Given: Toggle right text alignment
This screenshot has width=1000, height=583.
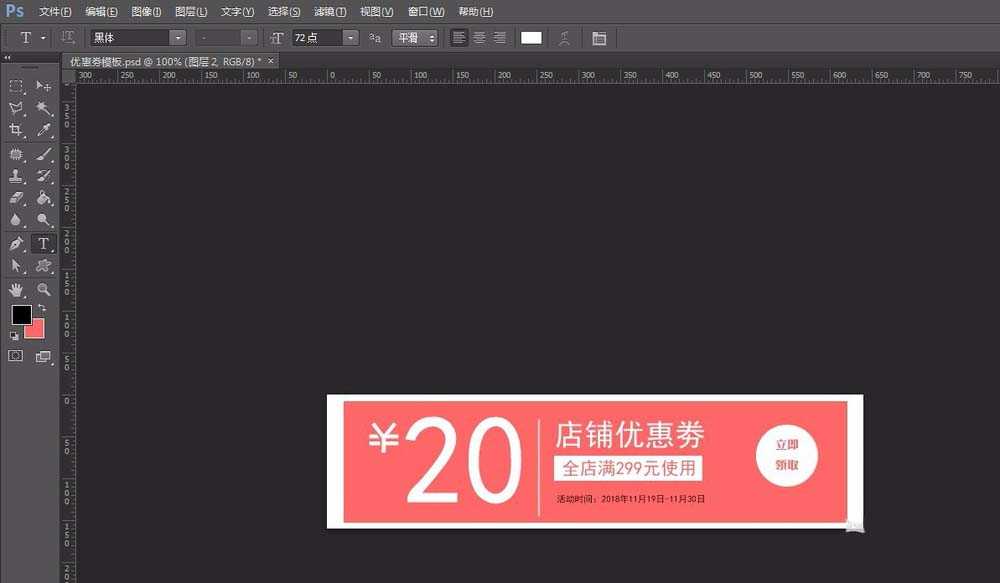Looking at the screenshot, I should tap(500, 37).
